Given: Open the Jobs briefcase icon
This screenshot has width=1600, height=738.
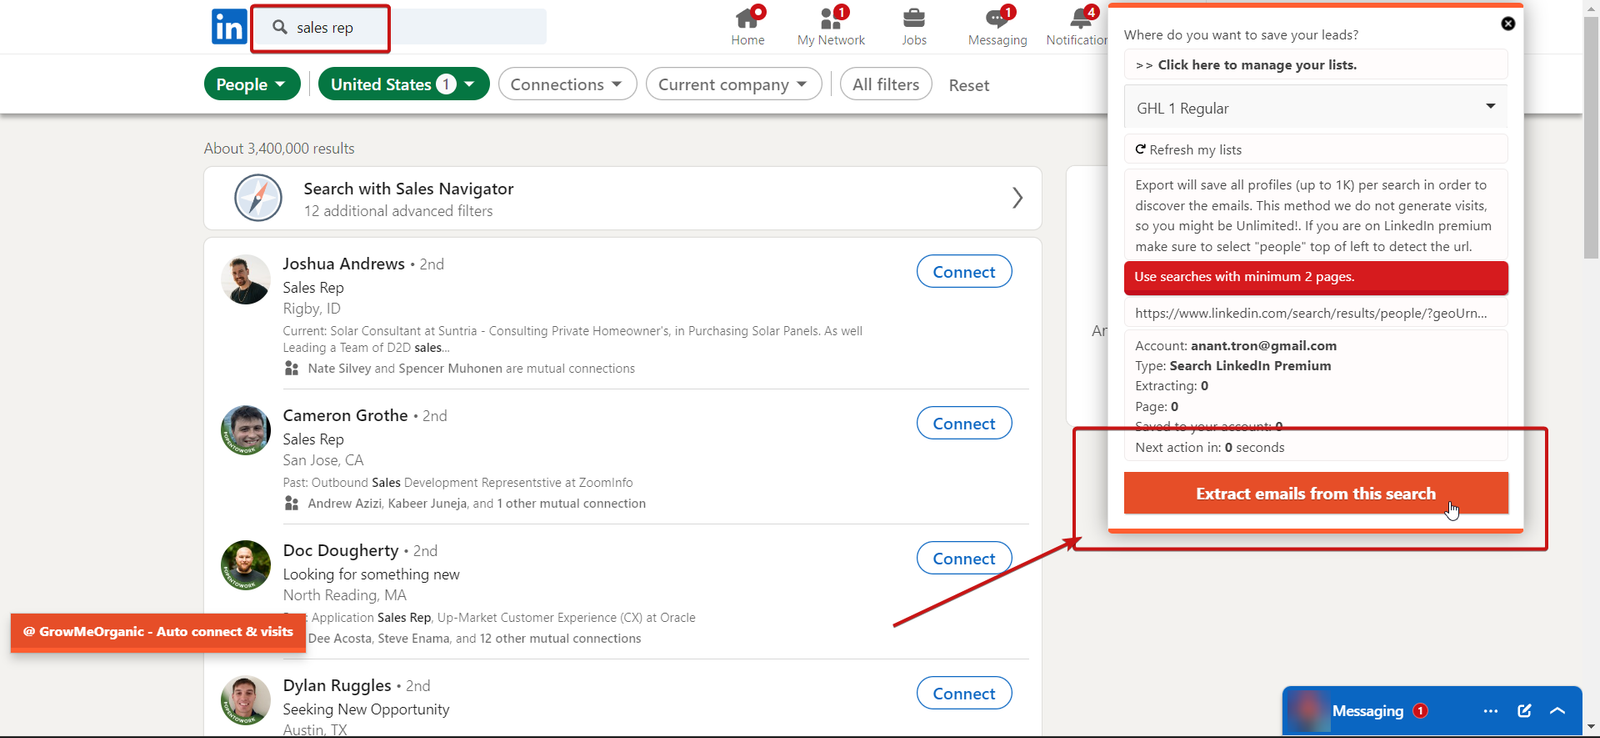Looking at the screenshot, I should tap(914, 18).
